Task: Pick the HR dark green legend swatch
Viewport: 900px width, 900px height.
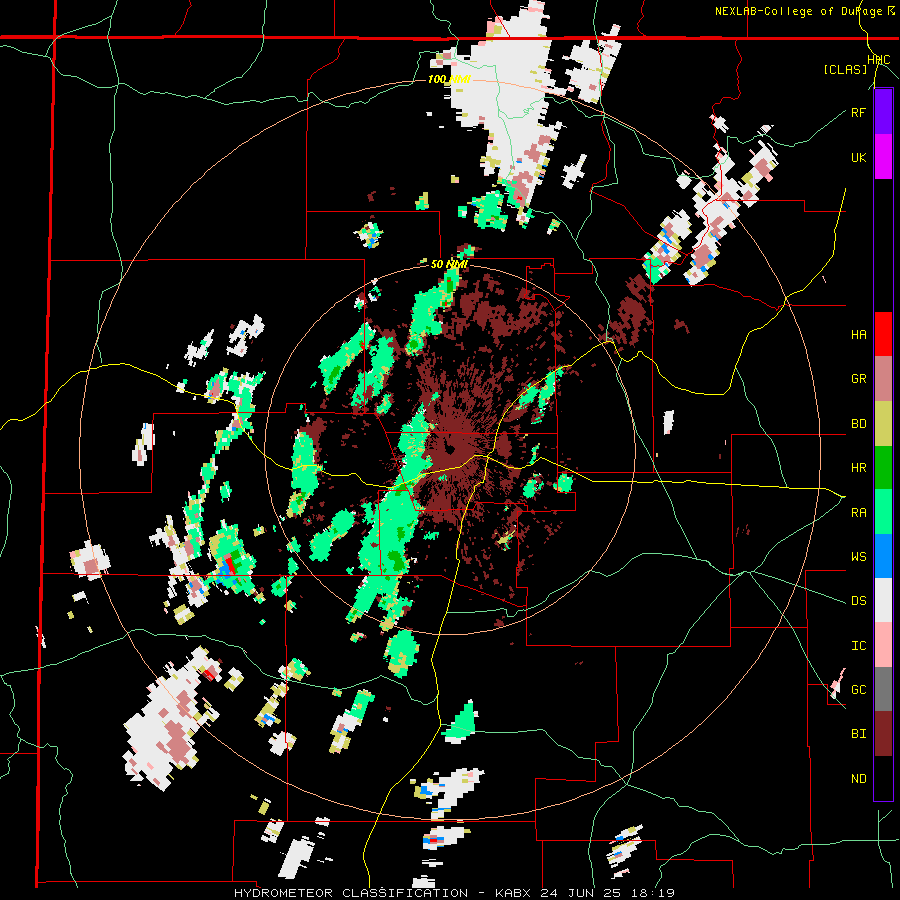Action: coord(883,468)
